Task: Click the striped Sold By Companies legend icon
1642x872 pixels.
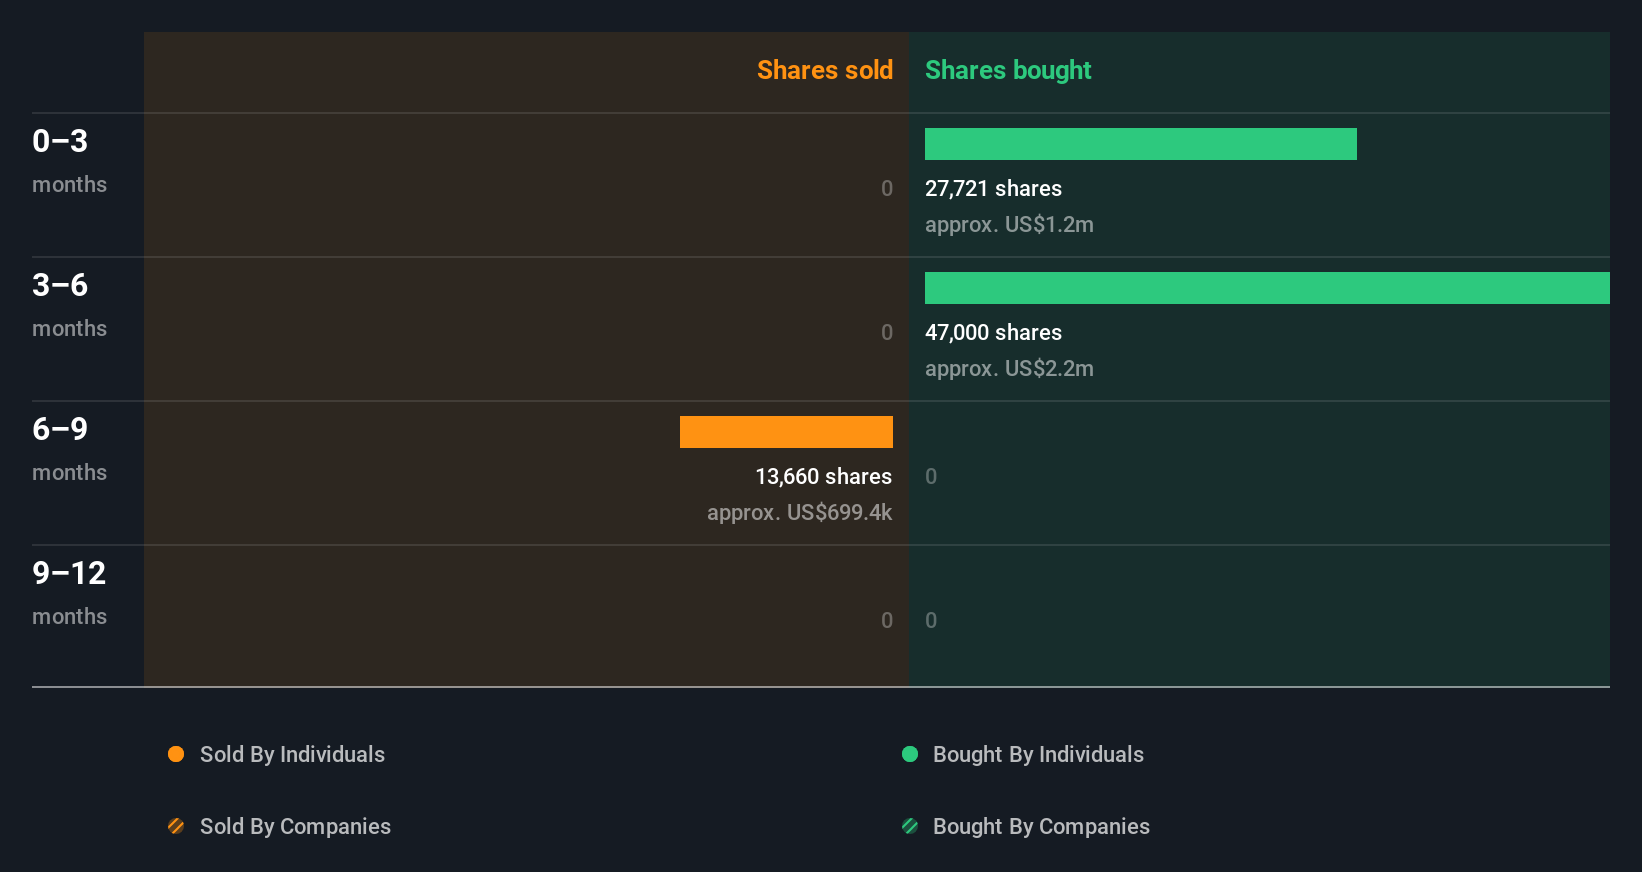Action: pos(176,826)
